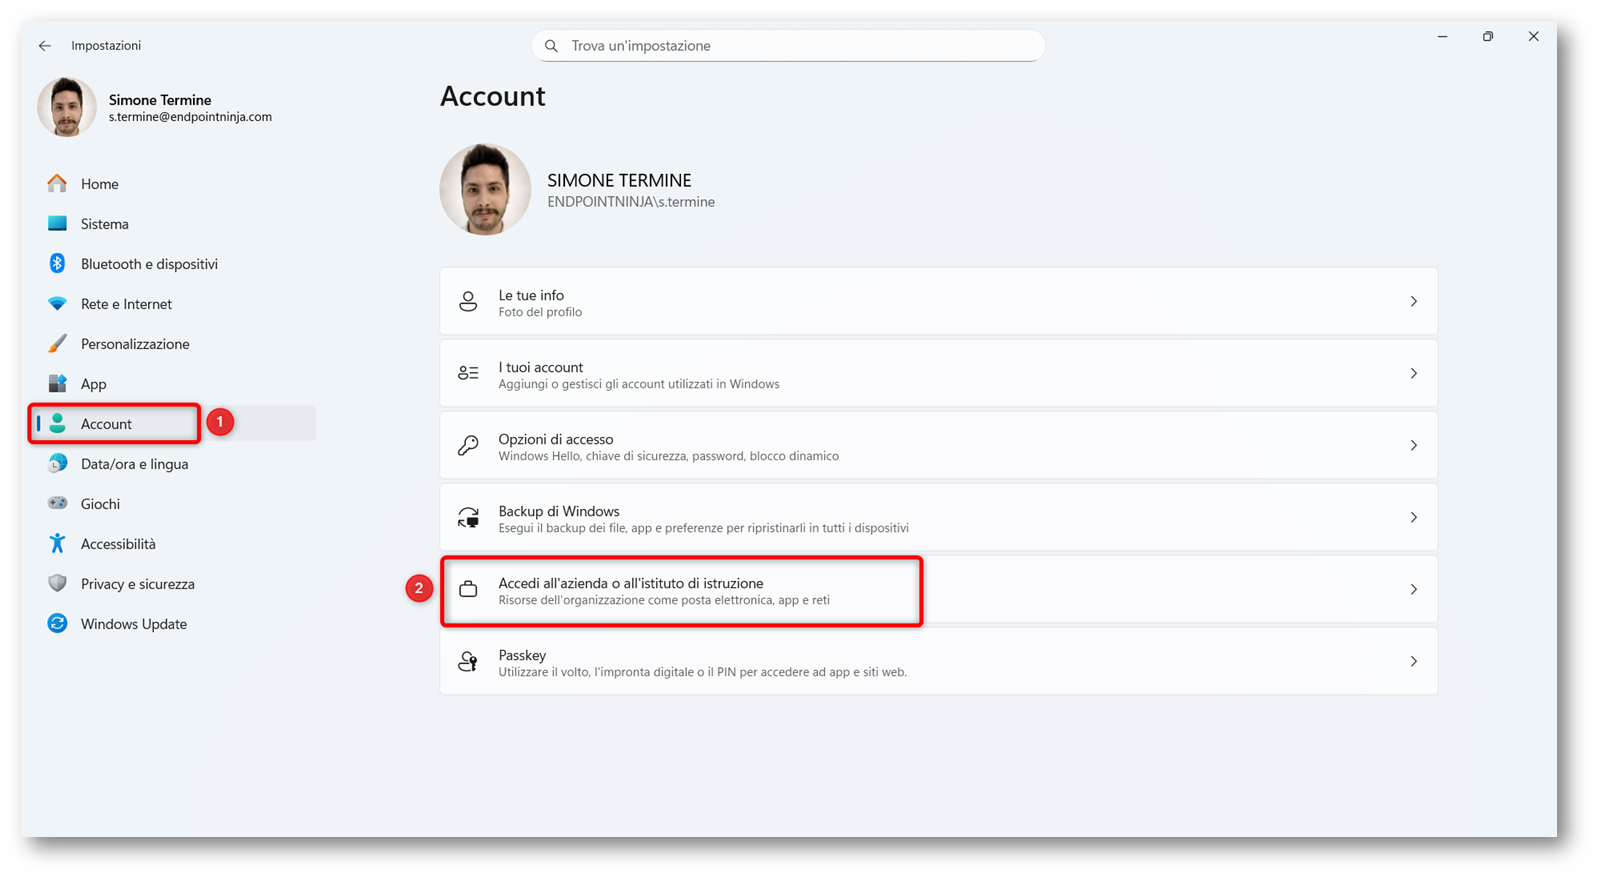Click the Privacy e sicurezza shield icon
1599x879 pixels.
(x=57, y=583)
